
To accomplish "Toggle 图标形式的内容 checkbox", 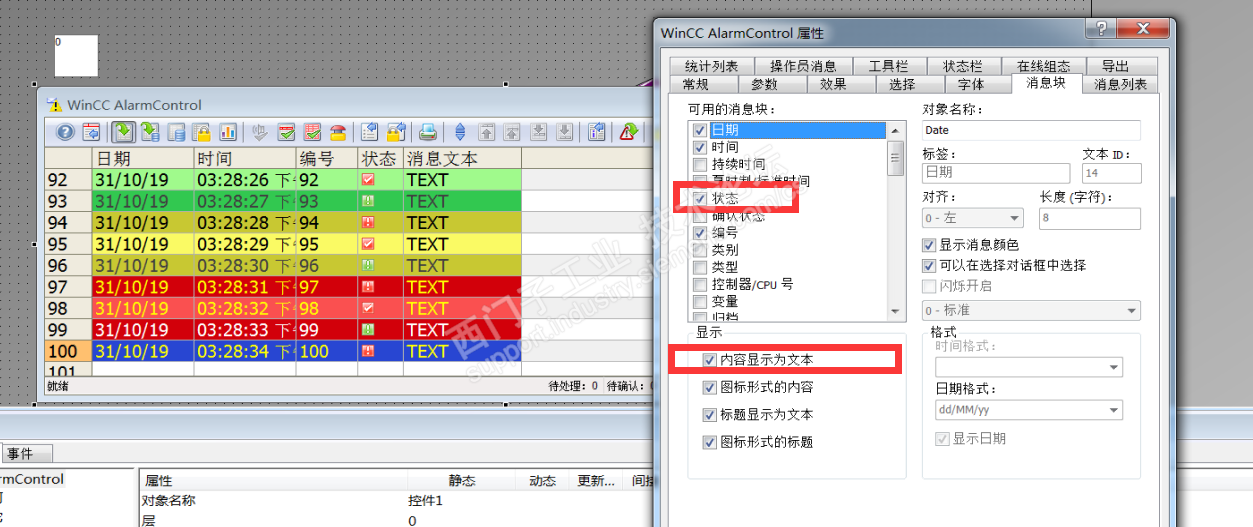I will click(x=709, y=387).
